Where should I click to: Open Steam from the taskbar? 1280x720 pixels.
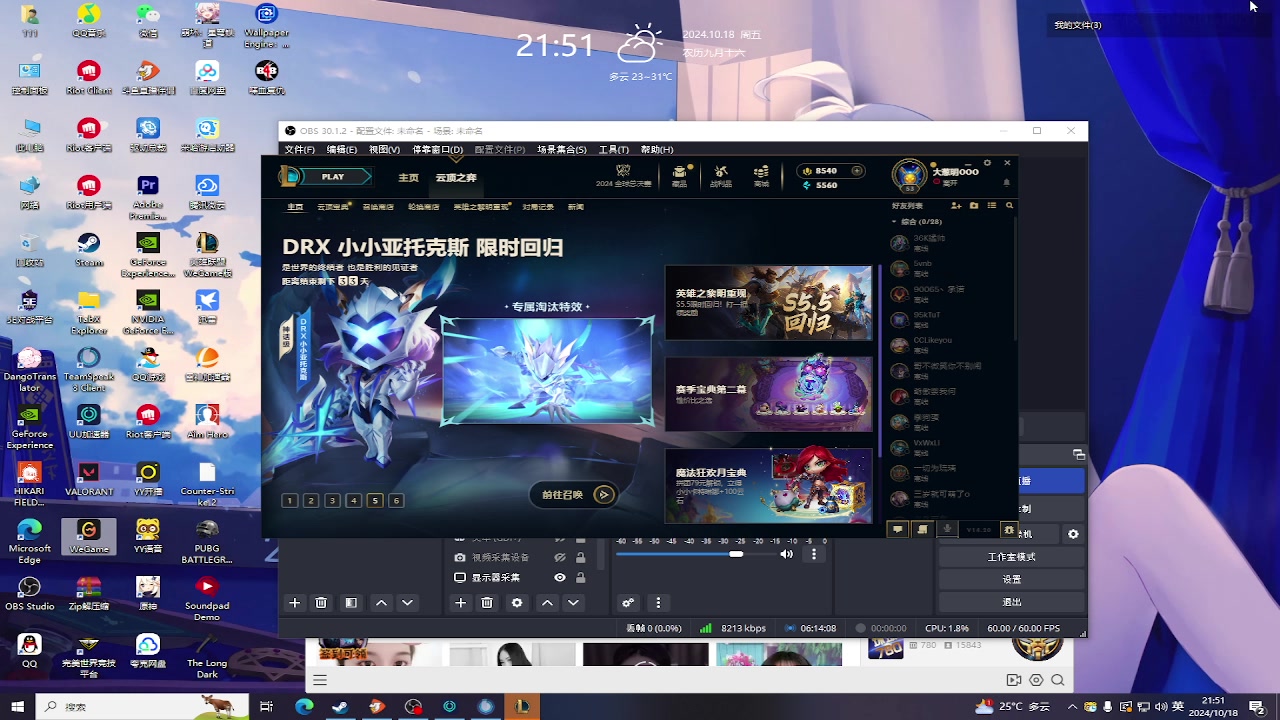pos(340,706)
